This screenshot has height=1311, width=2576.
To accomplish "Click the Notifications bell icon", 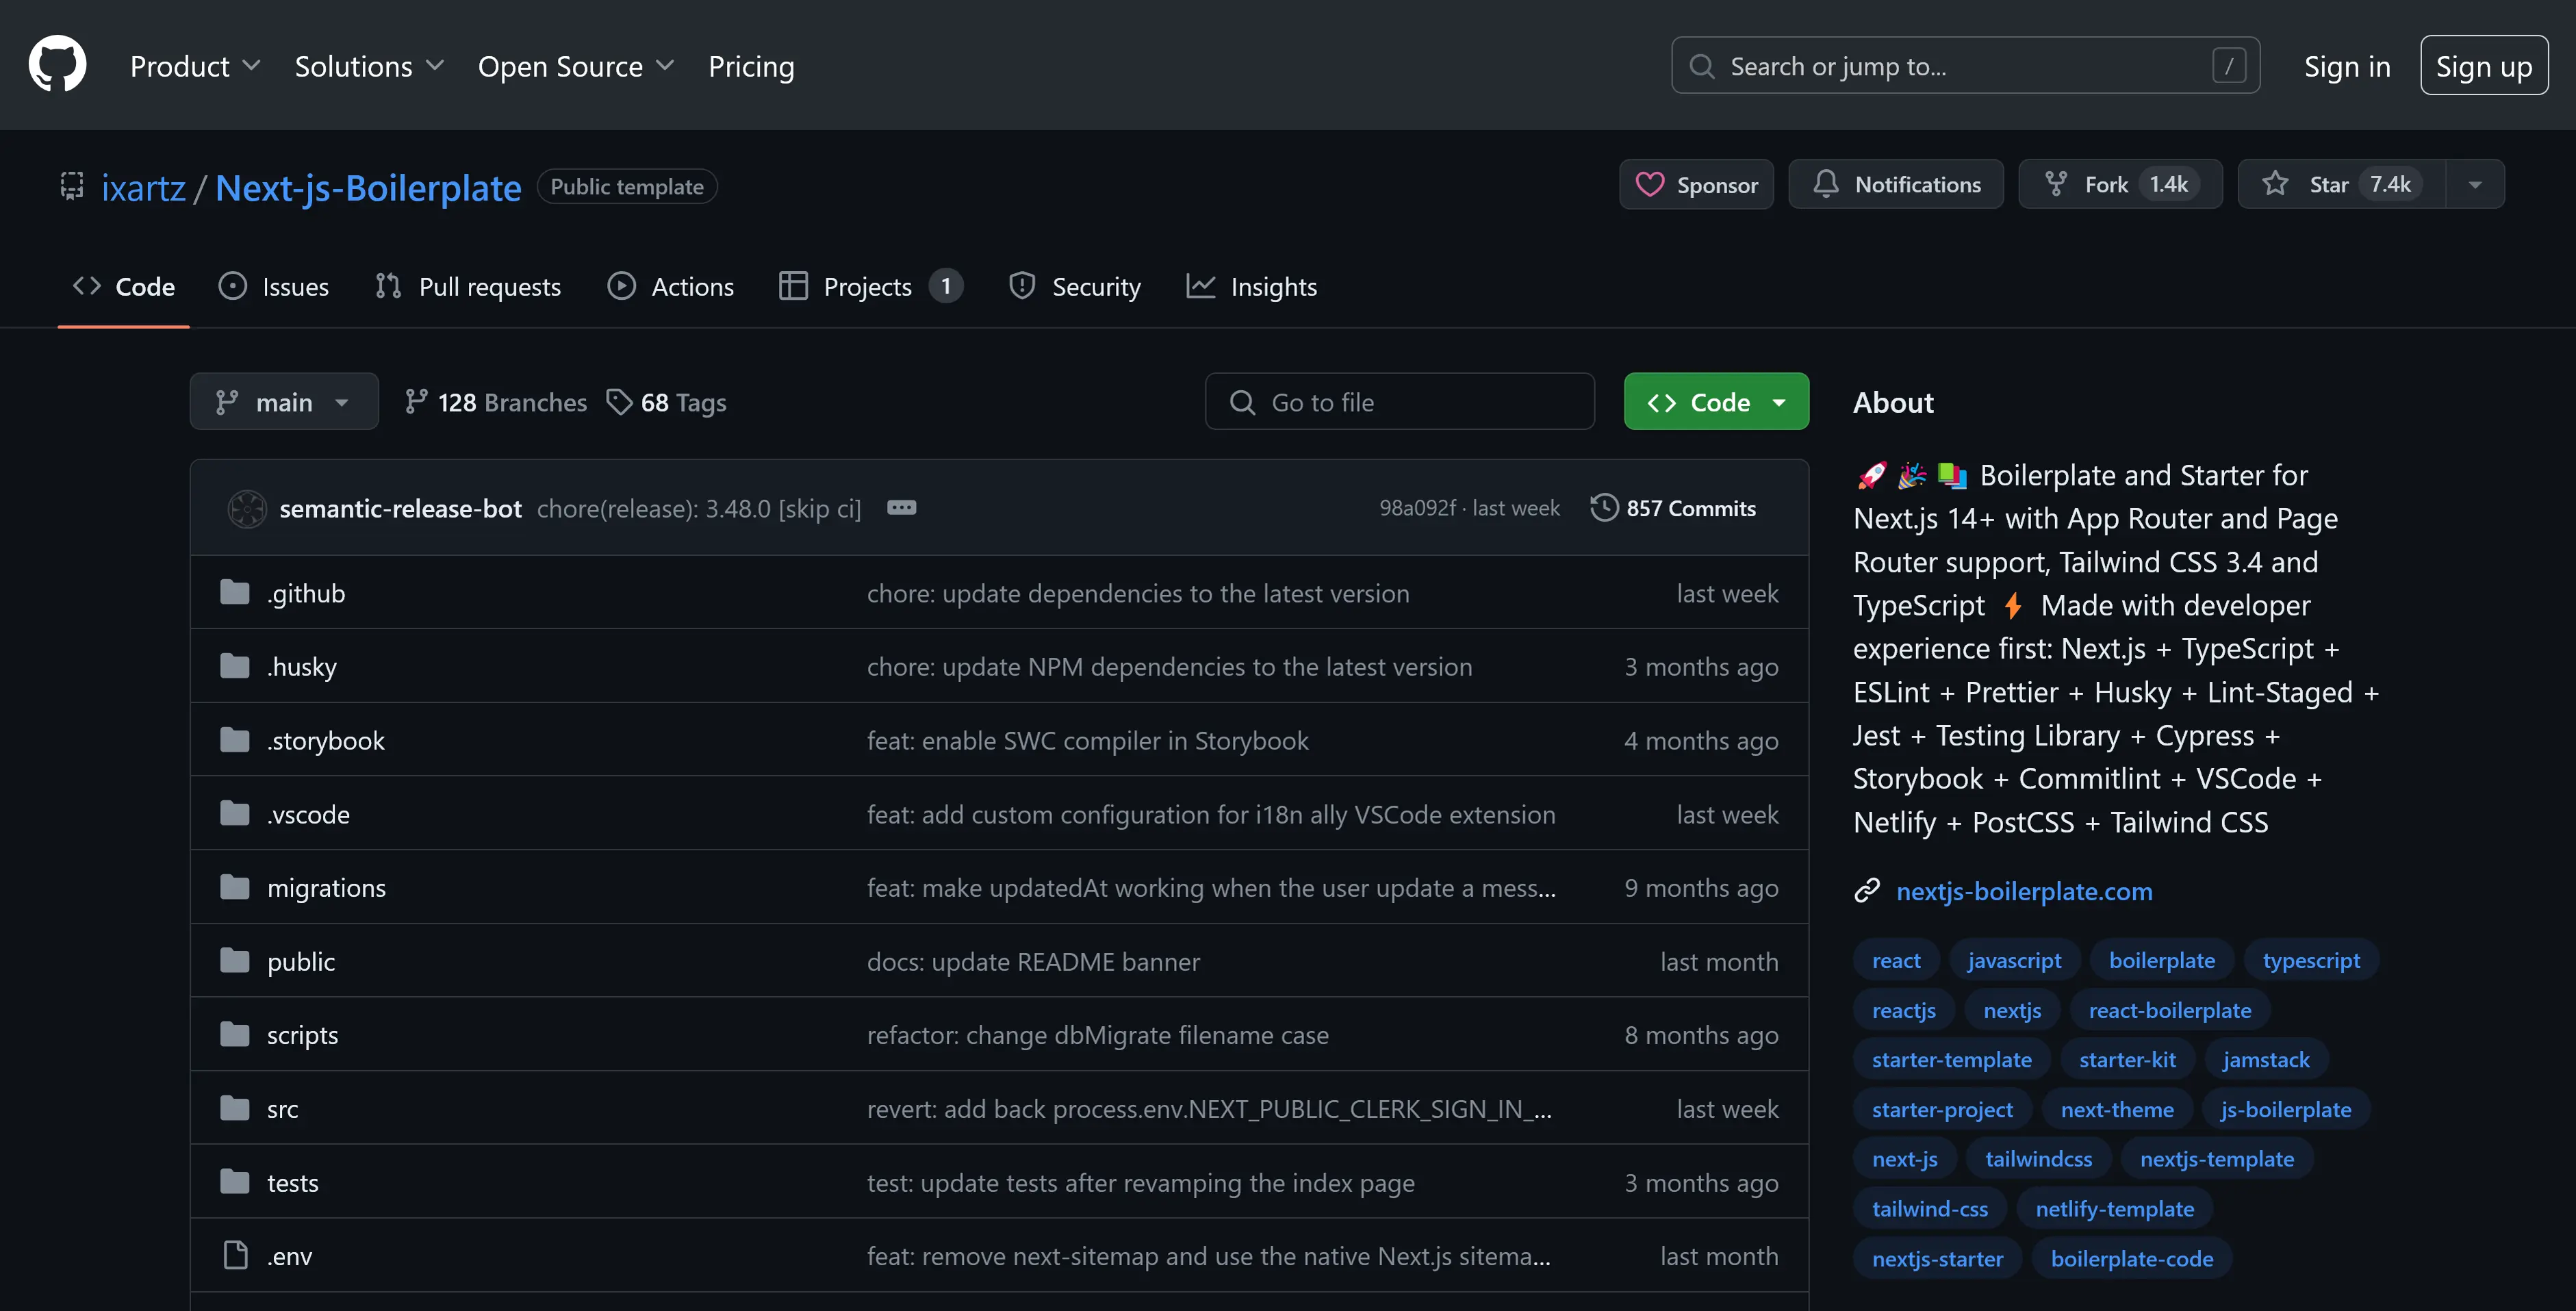I will [1825, 184].
